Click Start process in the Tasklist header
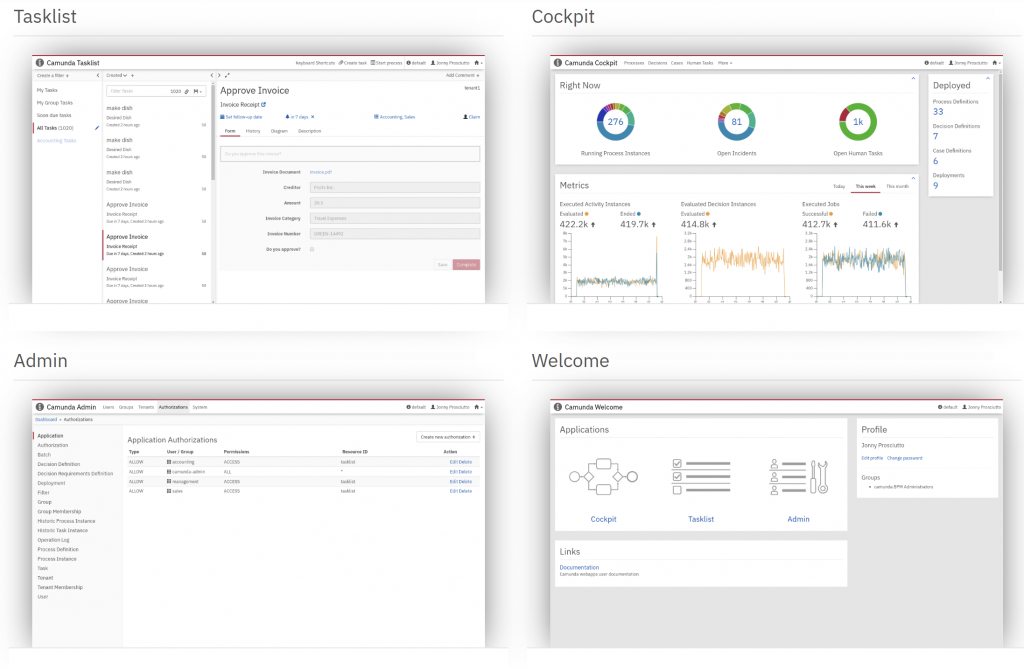This screenshot has height=667, width=1024. (387, 63)
